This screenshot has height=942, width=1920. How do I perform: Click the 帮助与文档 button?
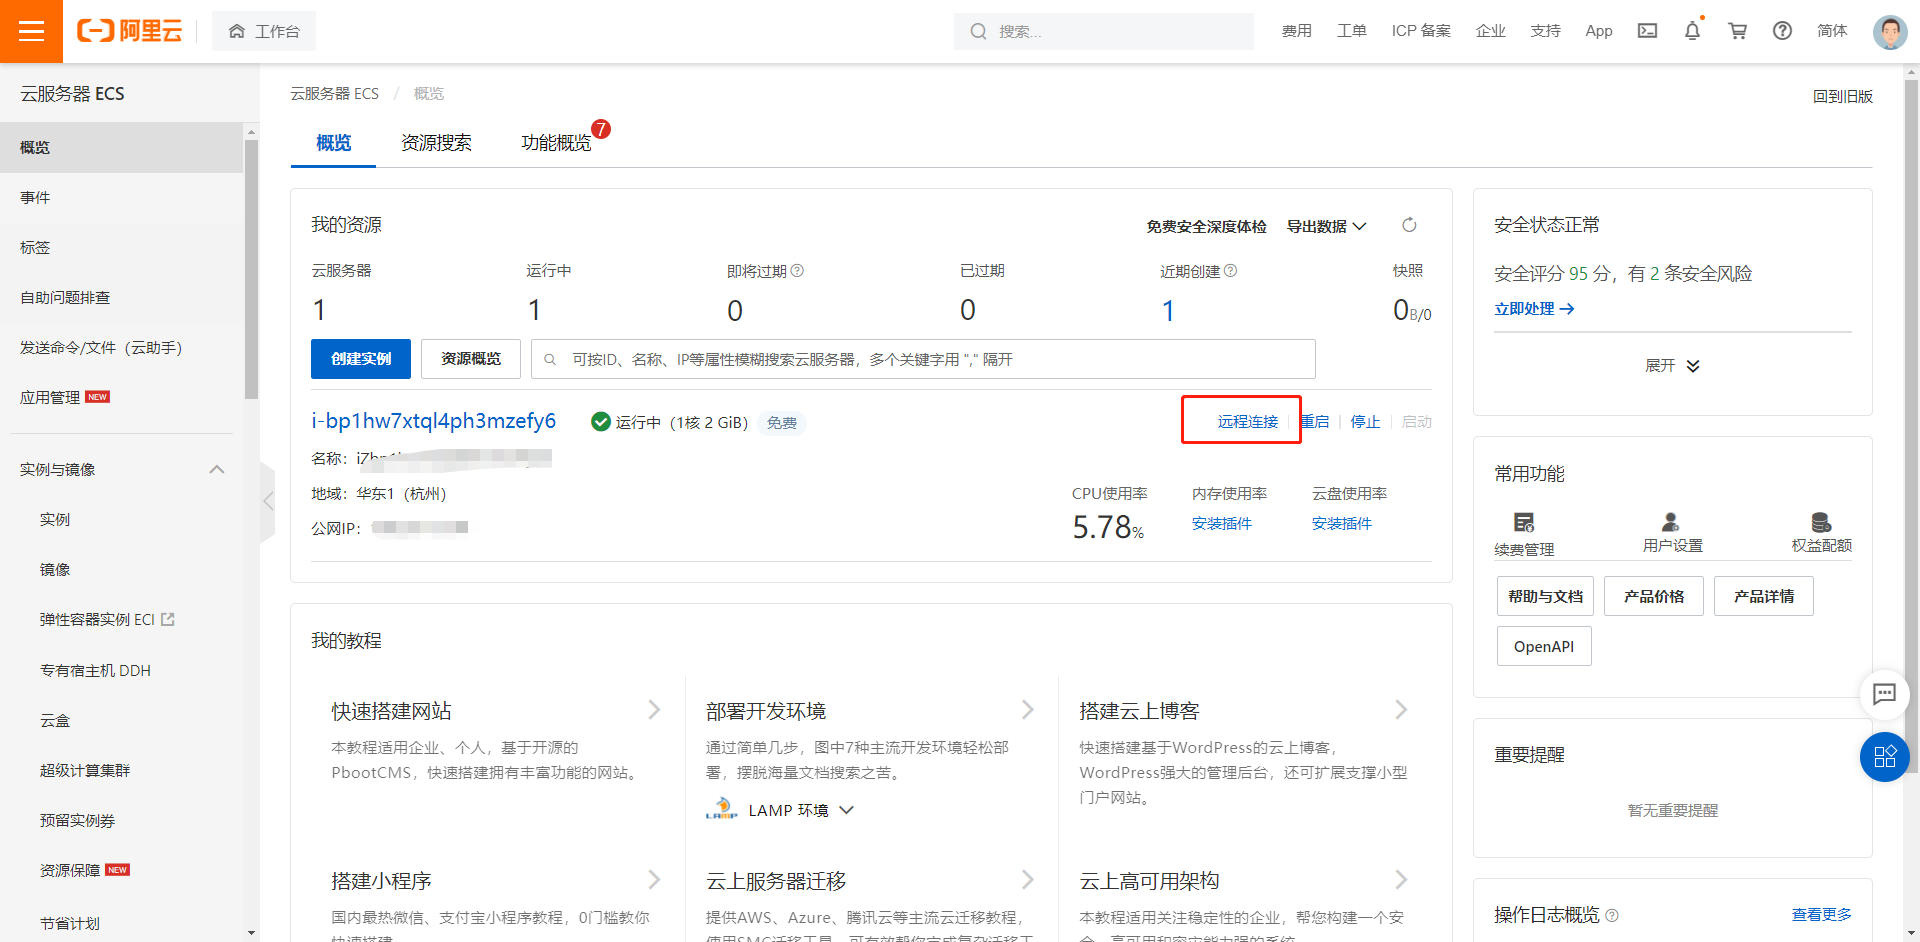pos(1545,596)
